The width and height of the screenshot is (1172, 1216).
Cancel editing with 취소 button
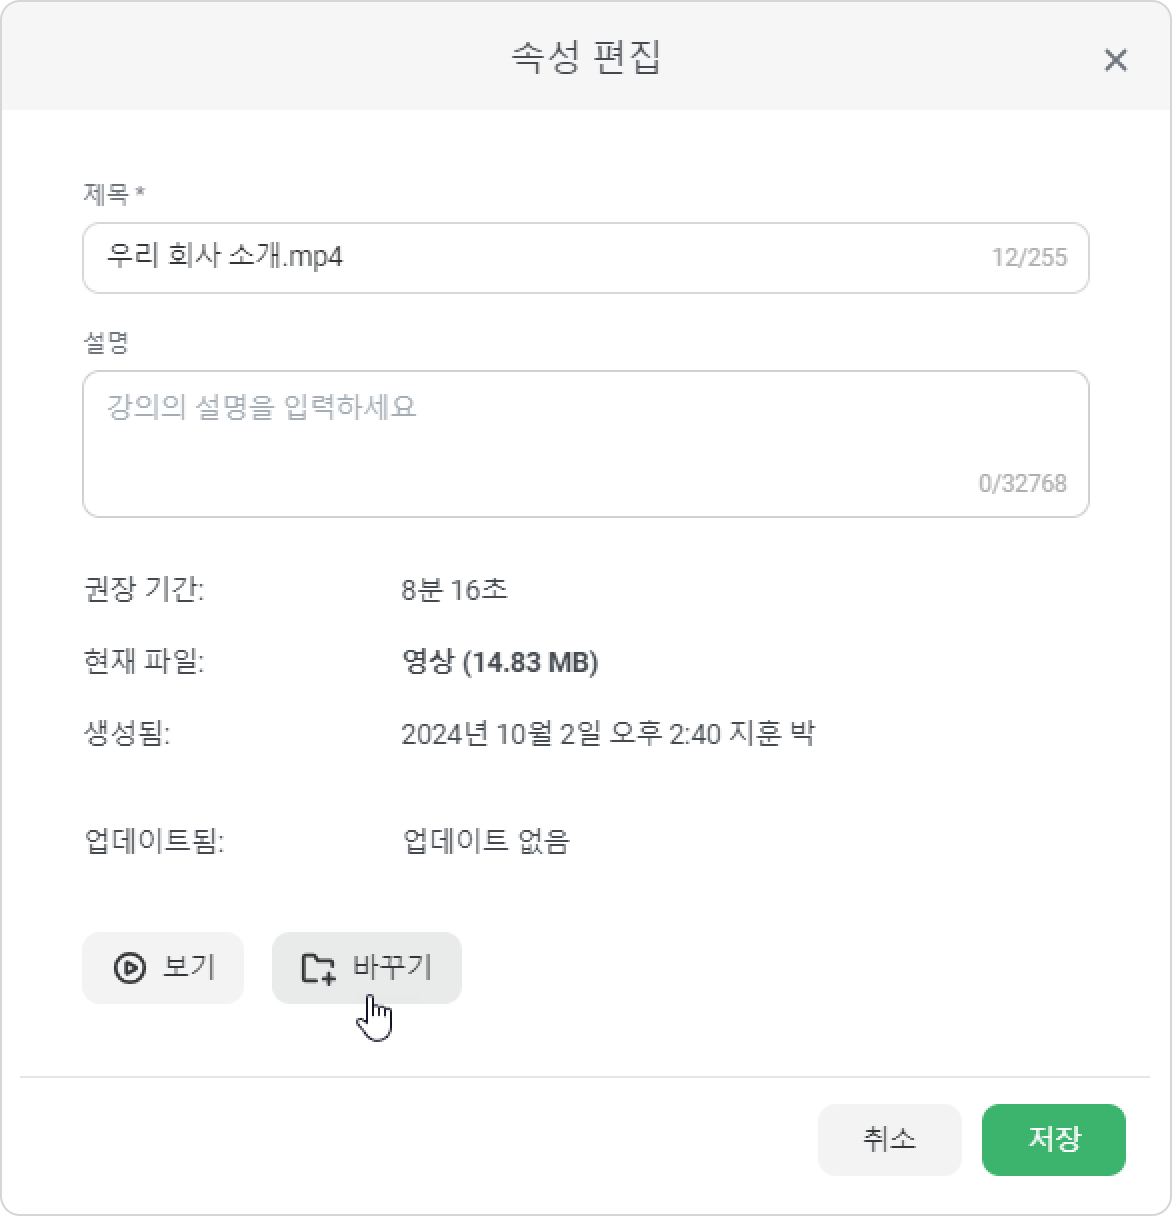pyautogui.click(x=889, y=1139)
